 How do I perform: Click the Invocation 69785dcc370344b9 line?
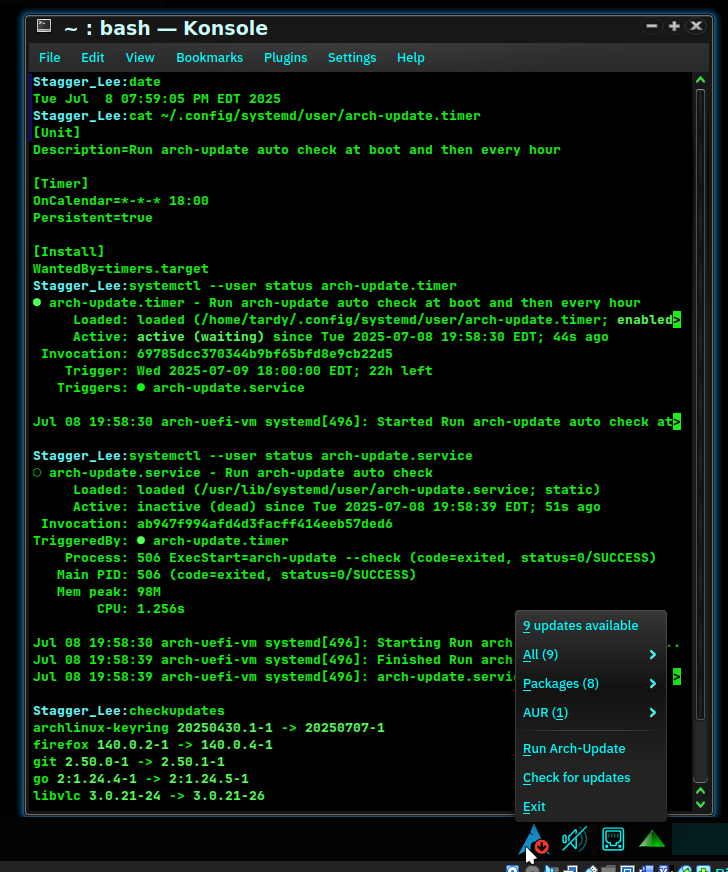tap(217, 354)
